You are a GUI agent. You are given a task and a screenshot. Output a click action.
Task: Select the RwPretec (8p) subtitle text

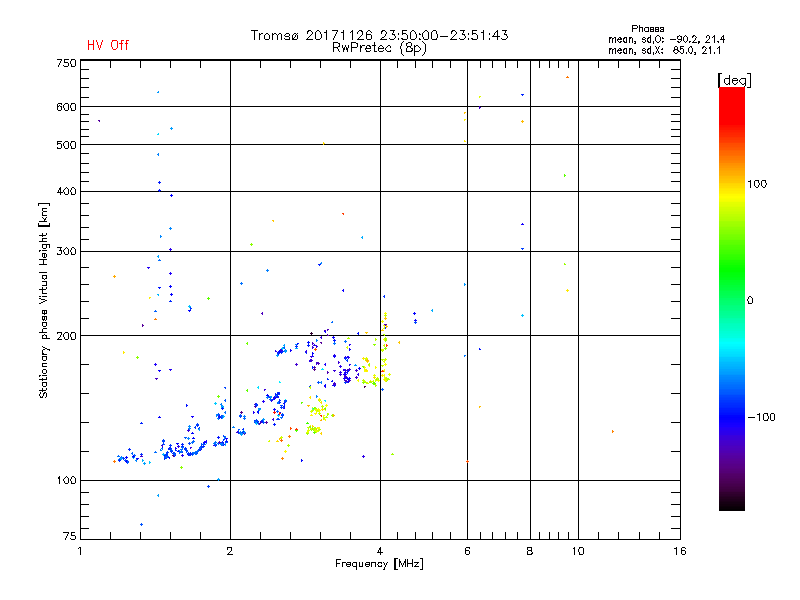point(379,47)
